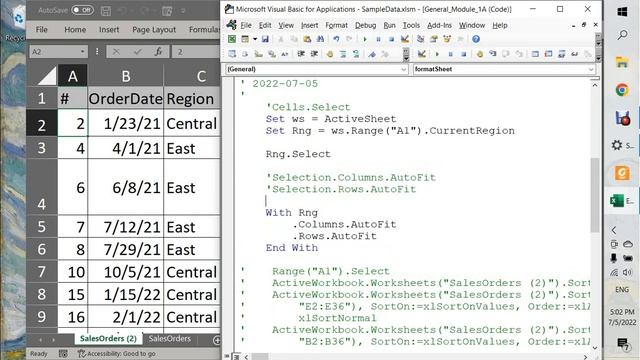640x360 pixels.
Task: Click column B header in Excel
Action: coord(126,76)
